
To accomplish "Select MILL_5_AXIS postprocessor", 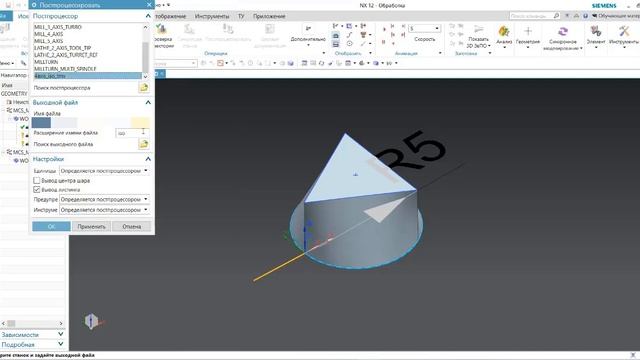I will pos(87,41).
